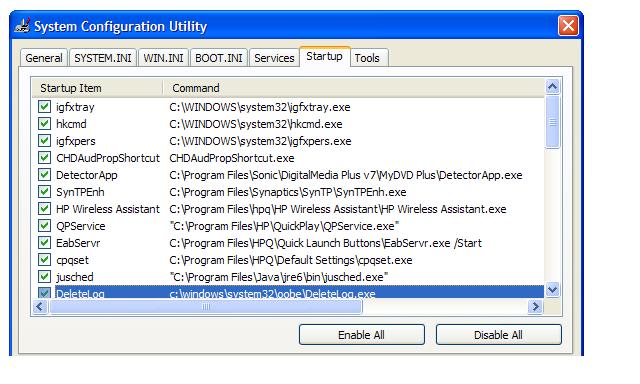The height and width of the screenshot is (384, 640).
Task: Sort by Command column header
Action: [x=353, y=88]
